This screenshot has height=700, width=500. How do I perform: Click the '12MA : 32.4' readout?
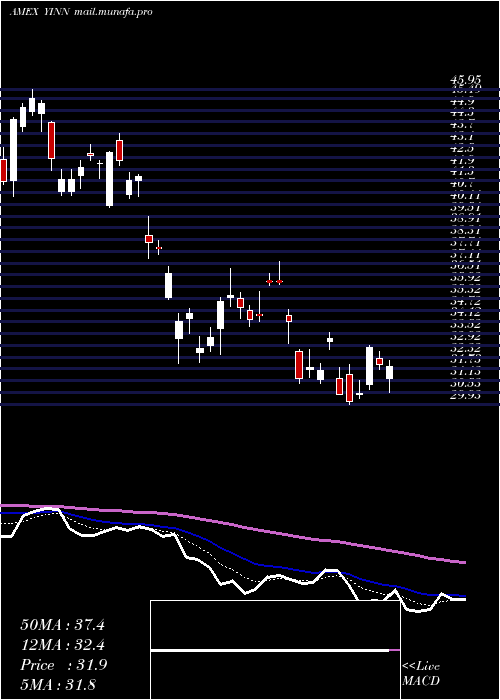[62, 645]
